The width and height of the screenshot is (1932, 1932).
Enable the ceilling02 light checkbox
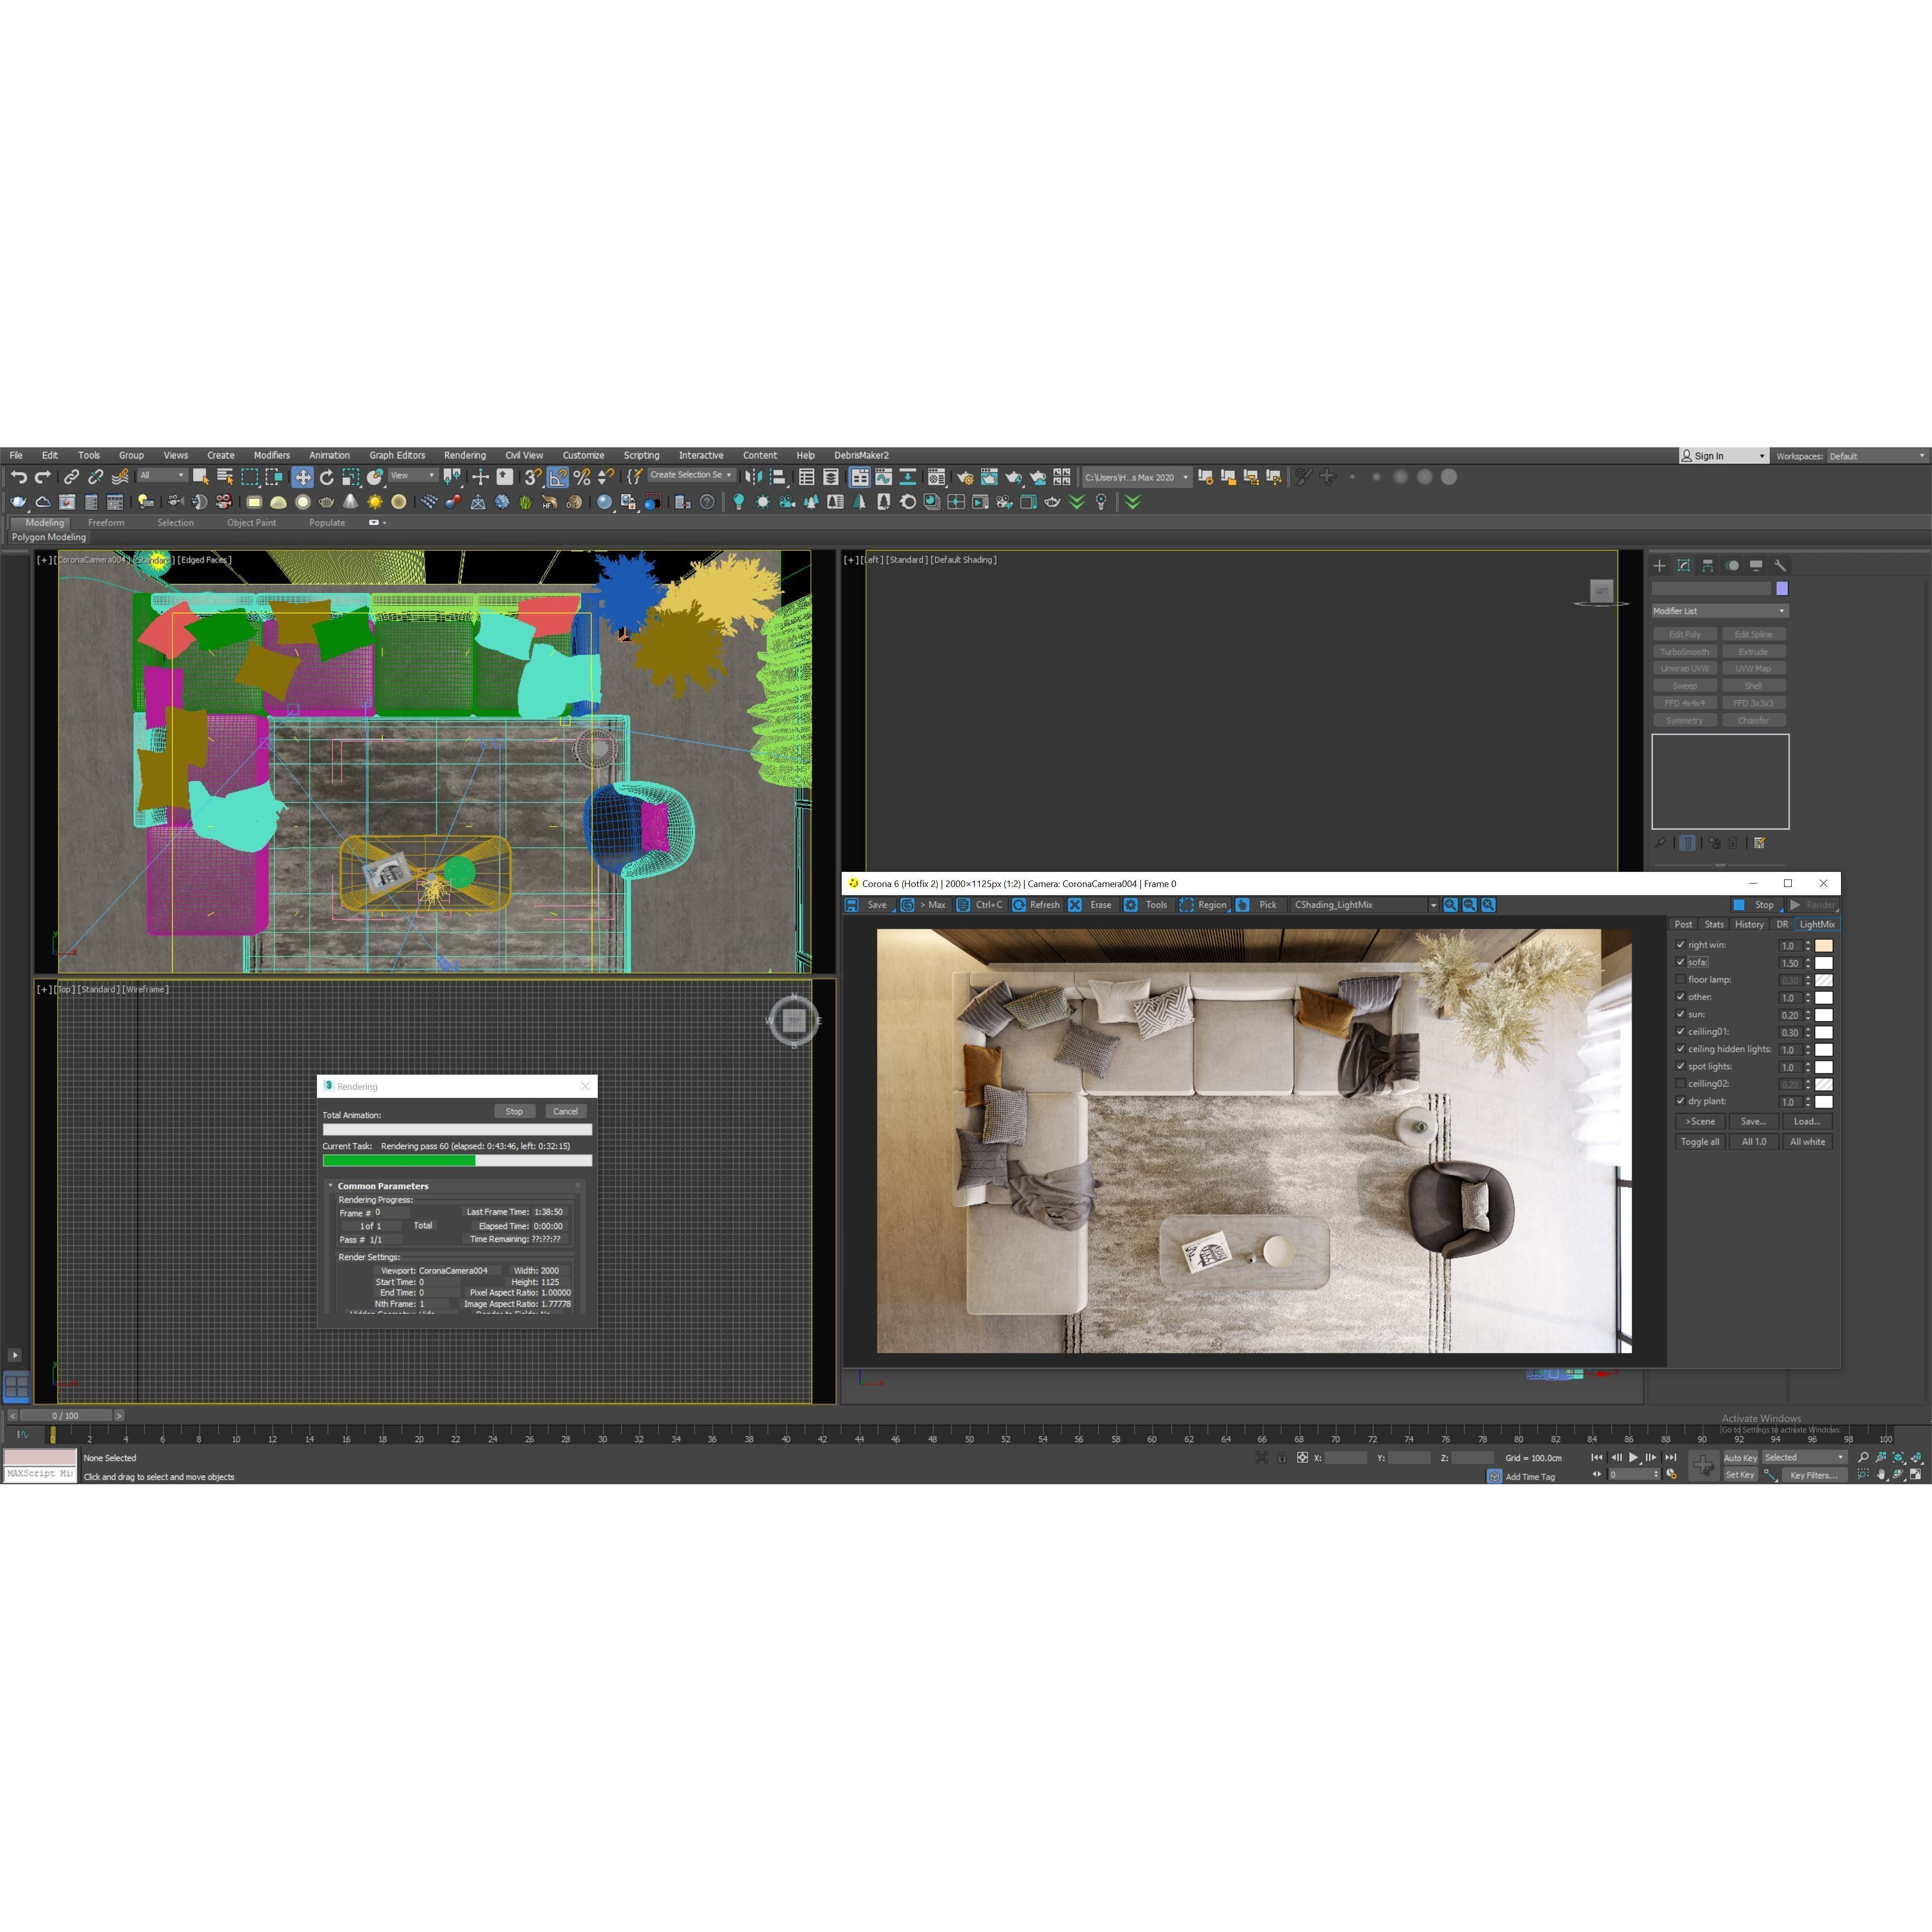1680,1084
